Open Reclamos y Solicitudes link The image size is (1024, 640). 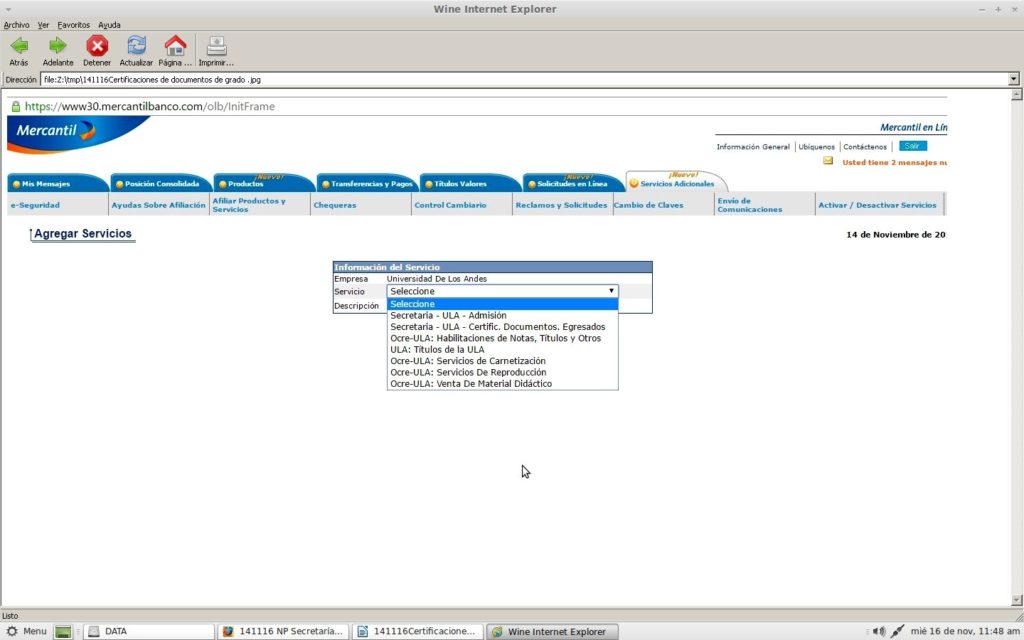pos(562,205)
